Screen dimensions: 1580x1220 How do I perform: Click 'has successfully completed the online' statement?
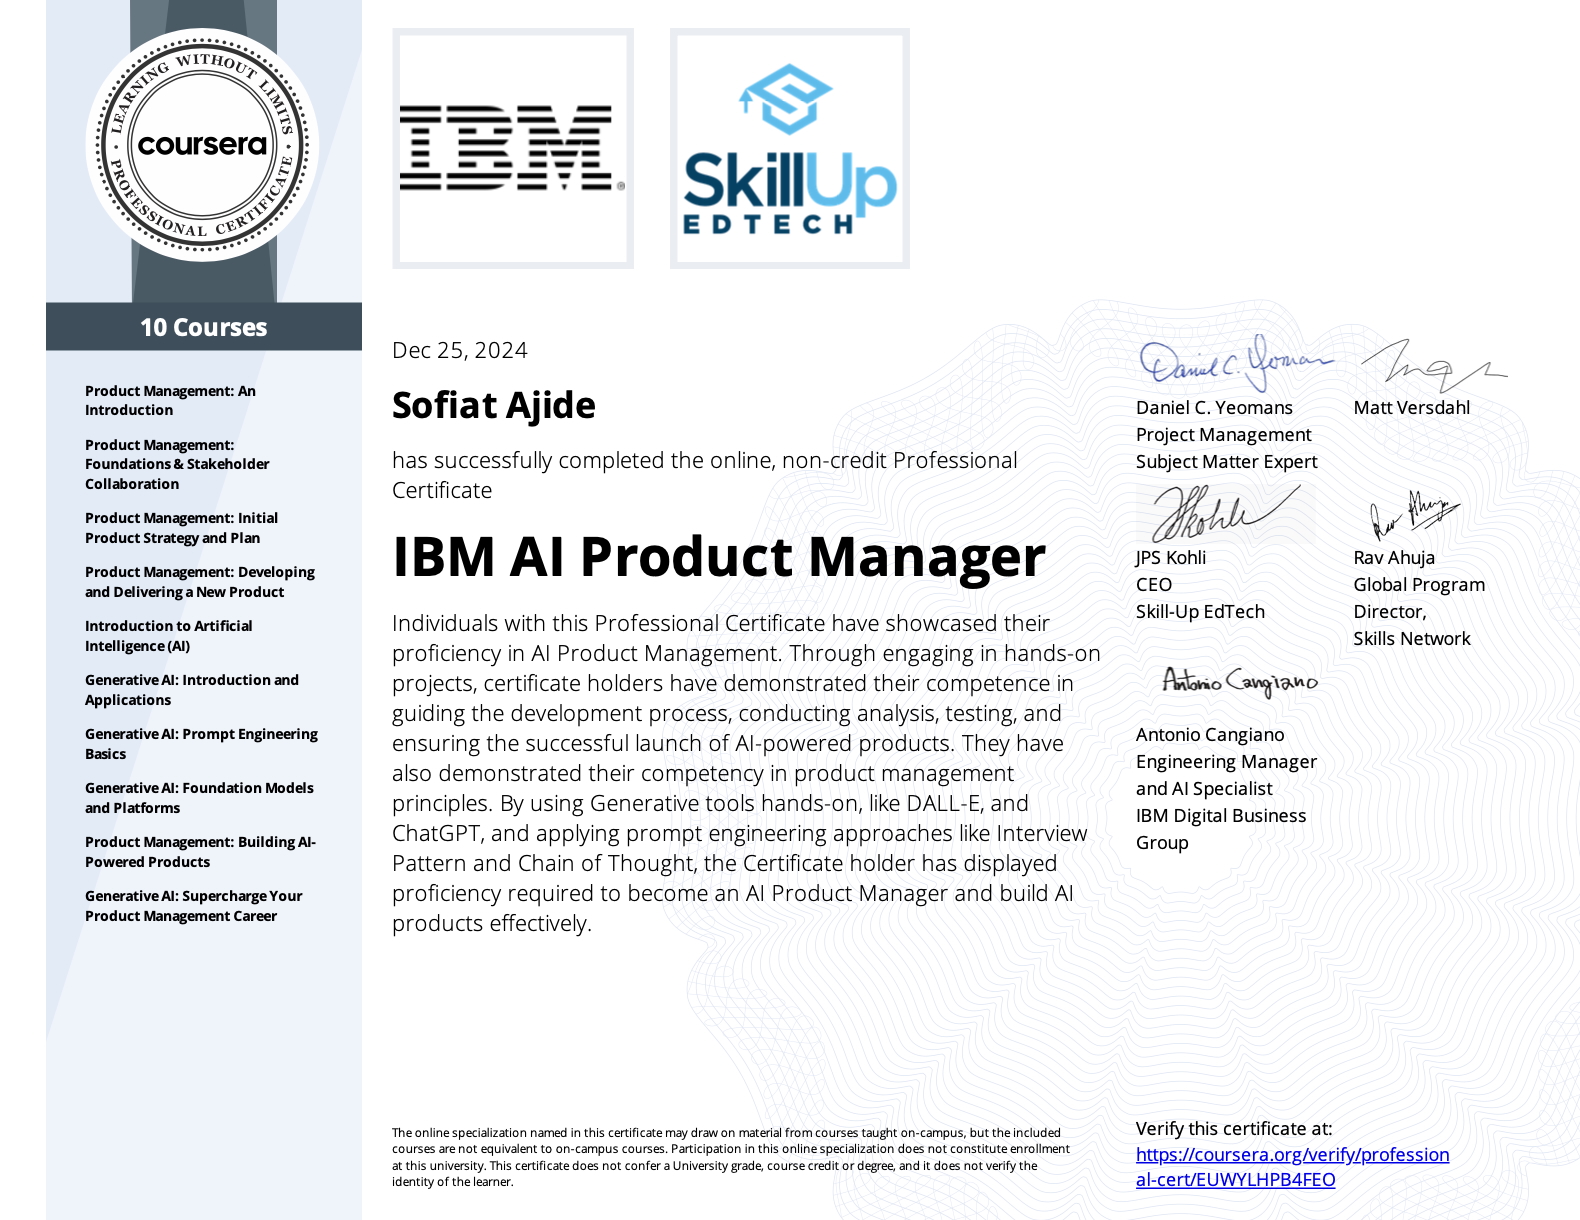(705, 475)
